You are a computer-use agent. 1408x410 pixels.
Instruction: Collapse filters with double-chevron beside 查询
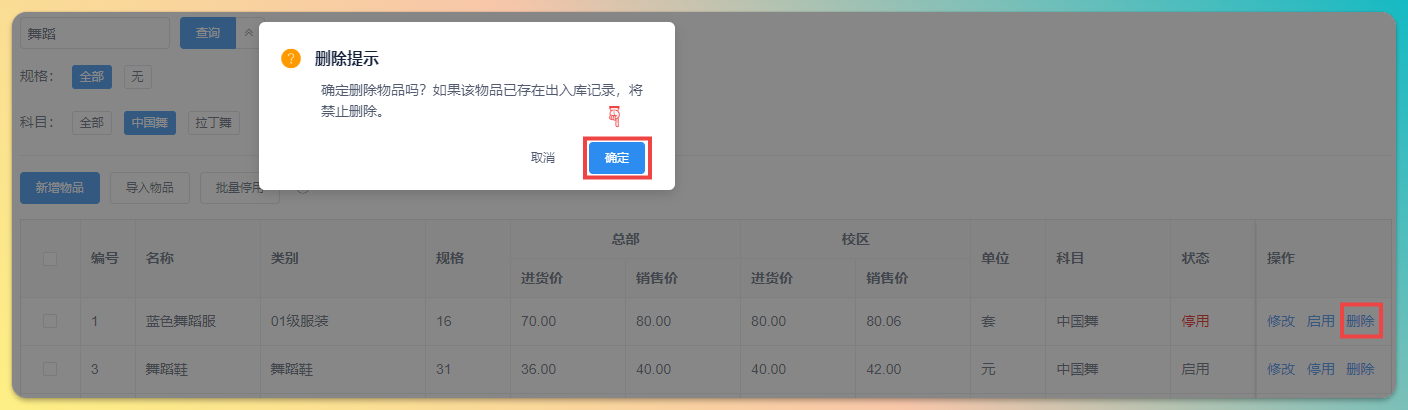tap(248, 33)
